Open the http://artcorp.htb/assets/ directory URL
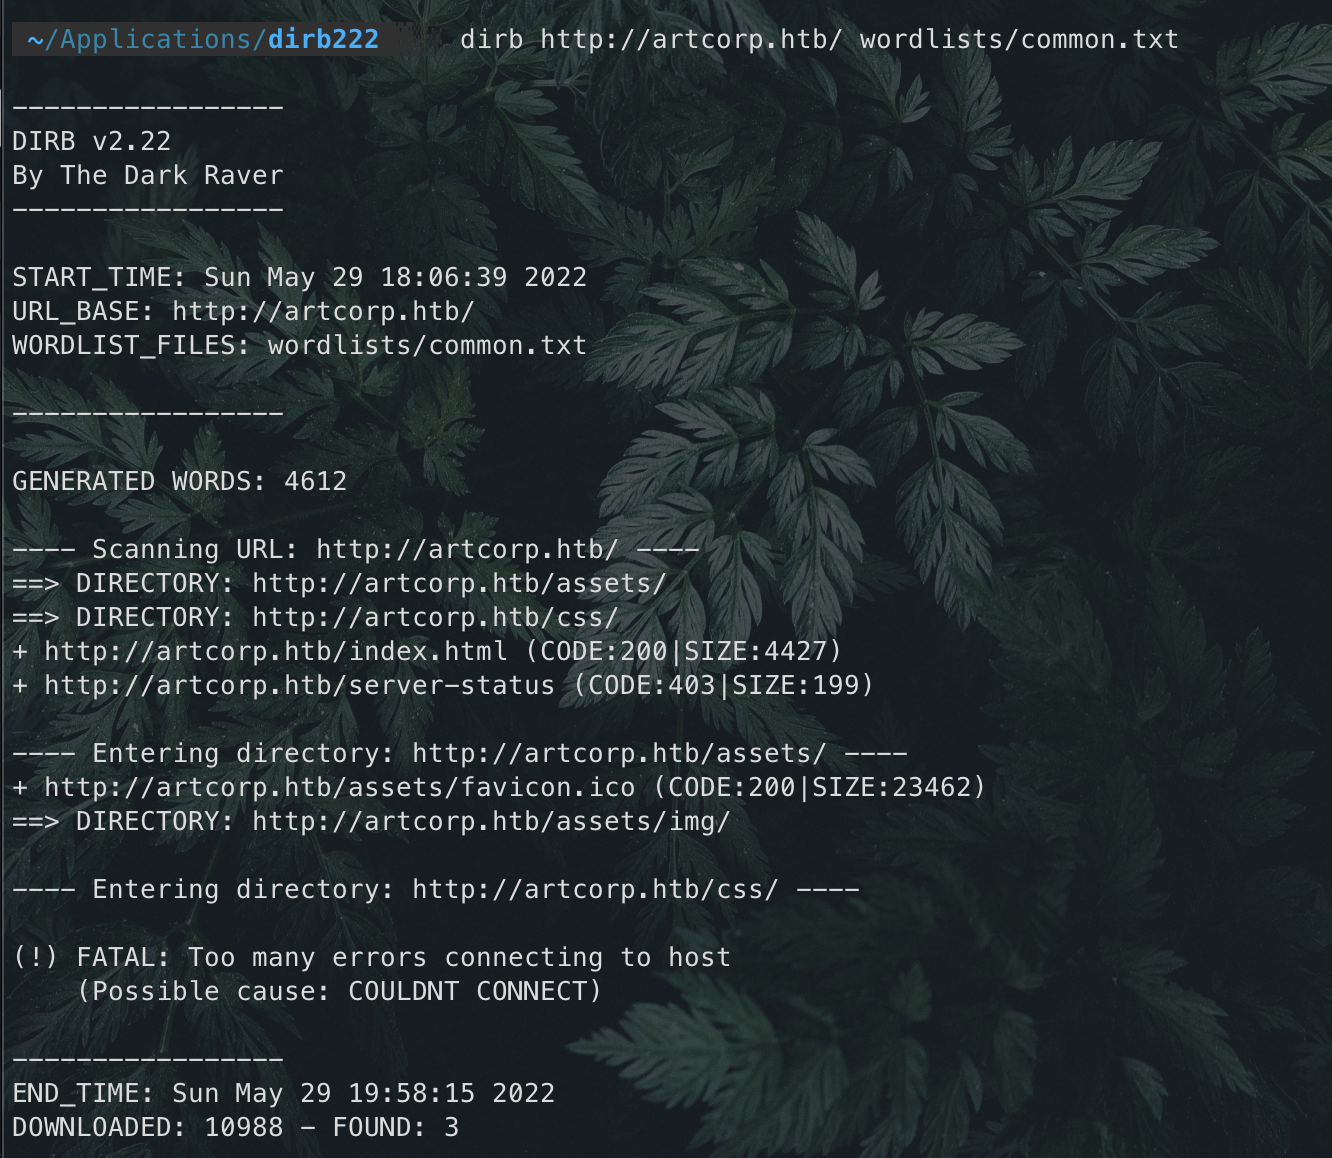Image resolution: width=1332 pixels, height=1158 pixels. [x=459, y=583]
